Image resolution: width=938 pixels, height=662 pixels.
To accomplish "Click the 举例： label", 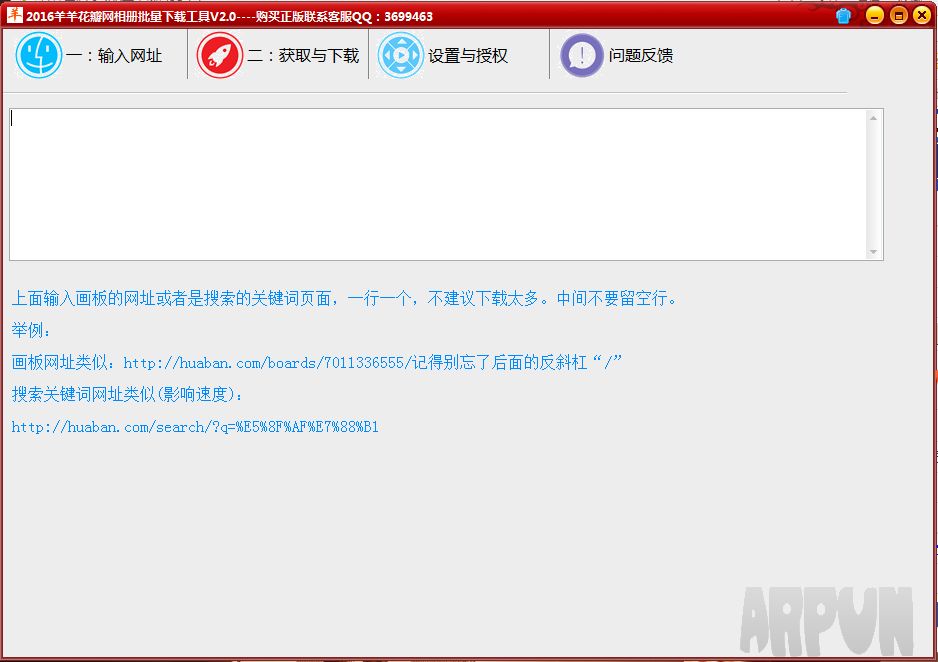I will [x=32, y=330].
